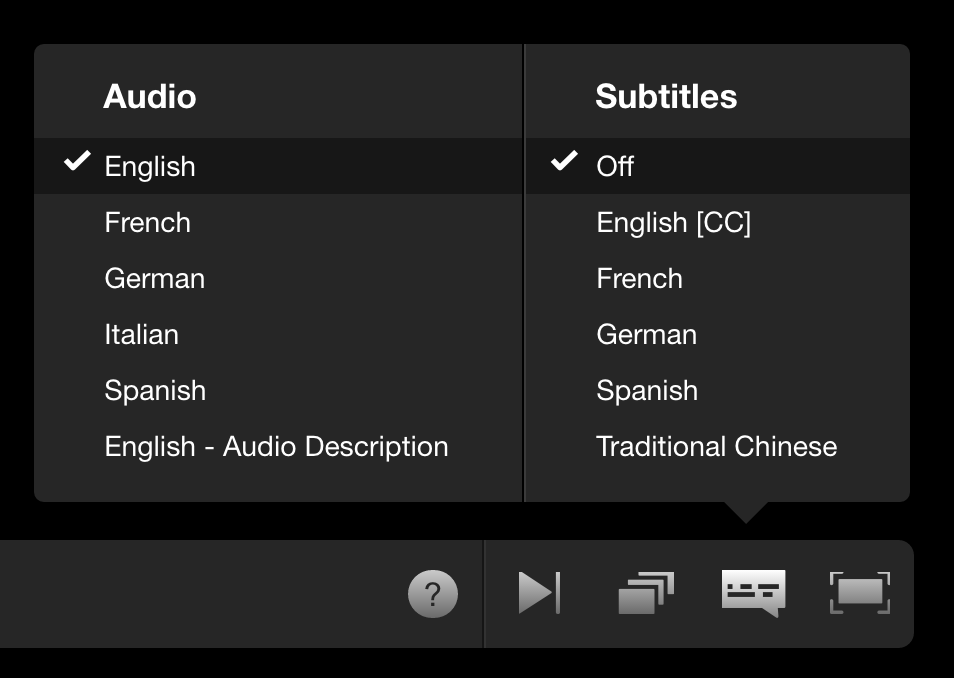Click the help question mark icon

click(x=433, y=595)
